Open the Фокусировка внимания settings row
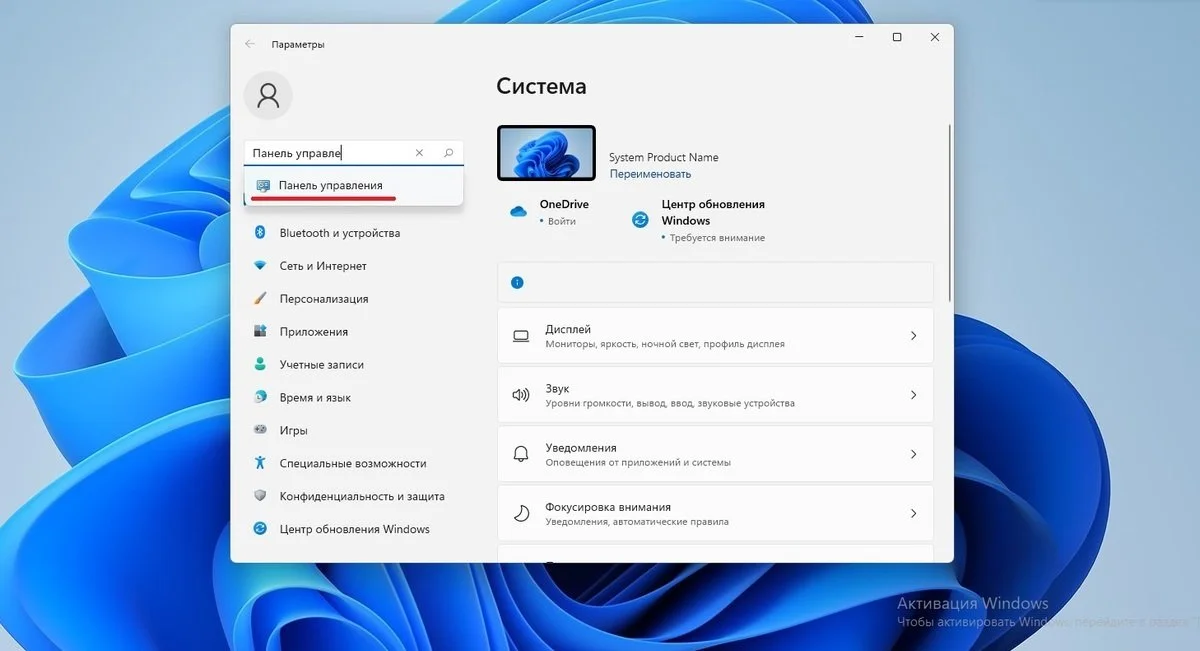This screenshot has width=1200, height=651. [715, 513]
